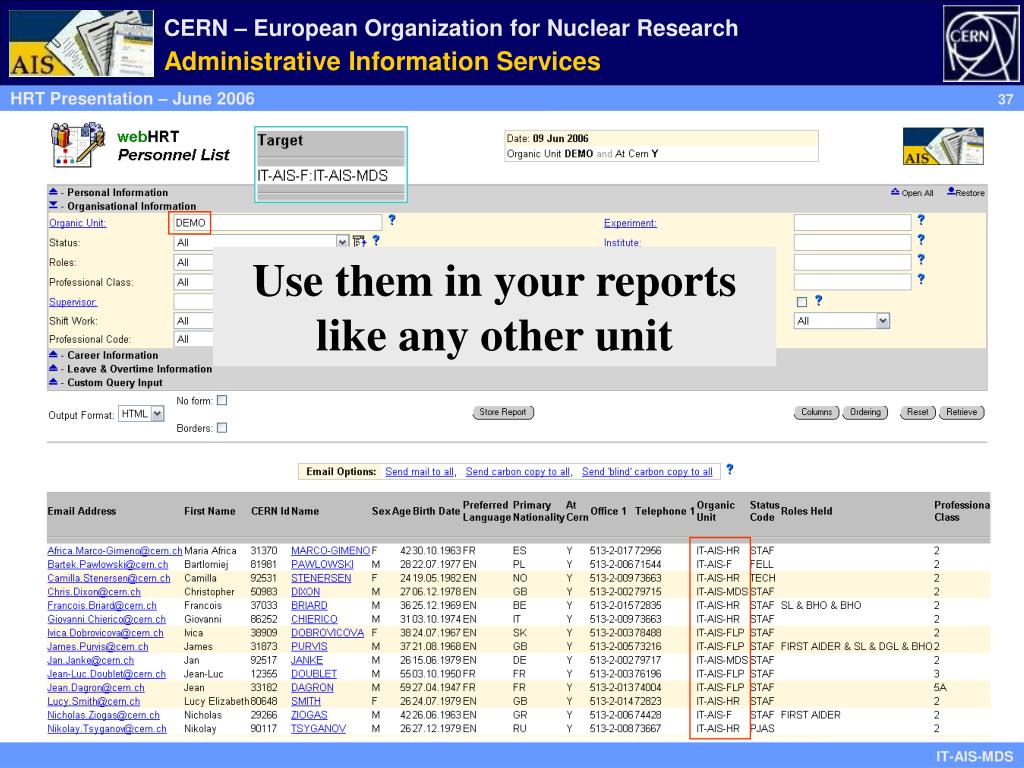Open the DOUBLET name link
This screenshot has height=768, width=1024.
(313, 673)
